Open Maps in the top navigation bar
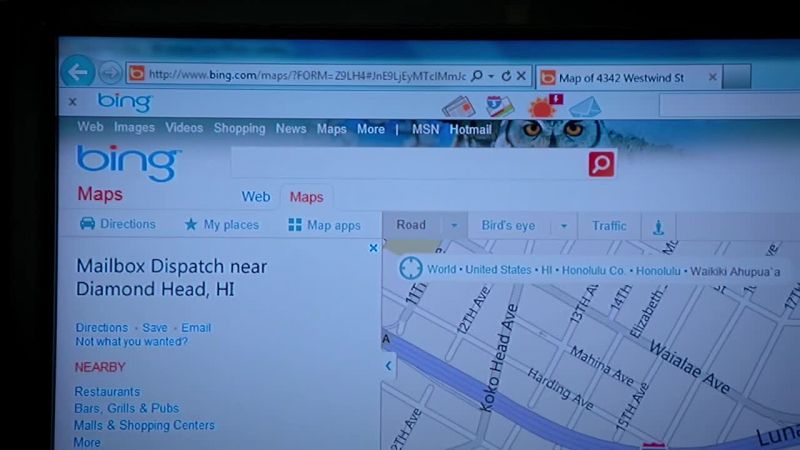This screenshot has height=450, width=800. click(x=332, y=129)
